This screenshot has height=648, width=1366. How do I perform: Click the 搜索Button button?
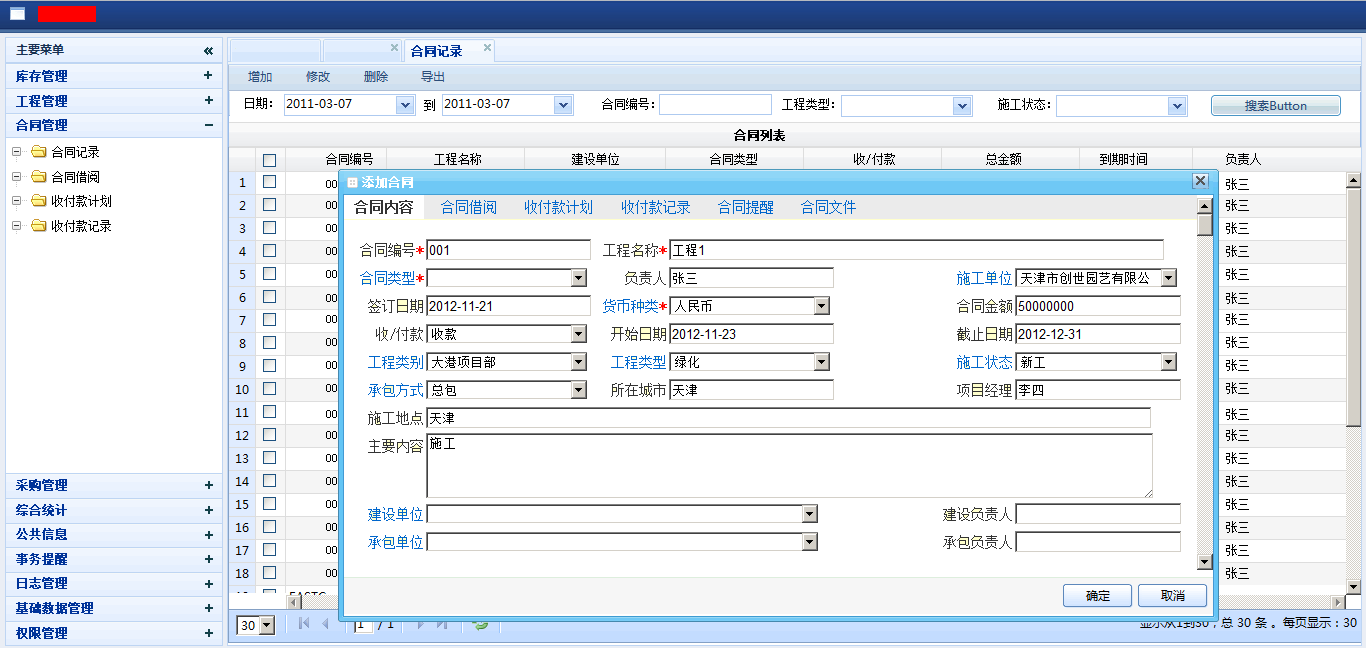[x=1275, y=106]
